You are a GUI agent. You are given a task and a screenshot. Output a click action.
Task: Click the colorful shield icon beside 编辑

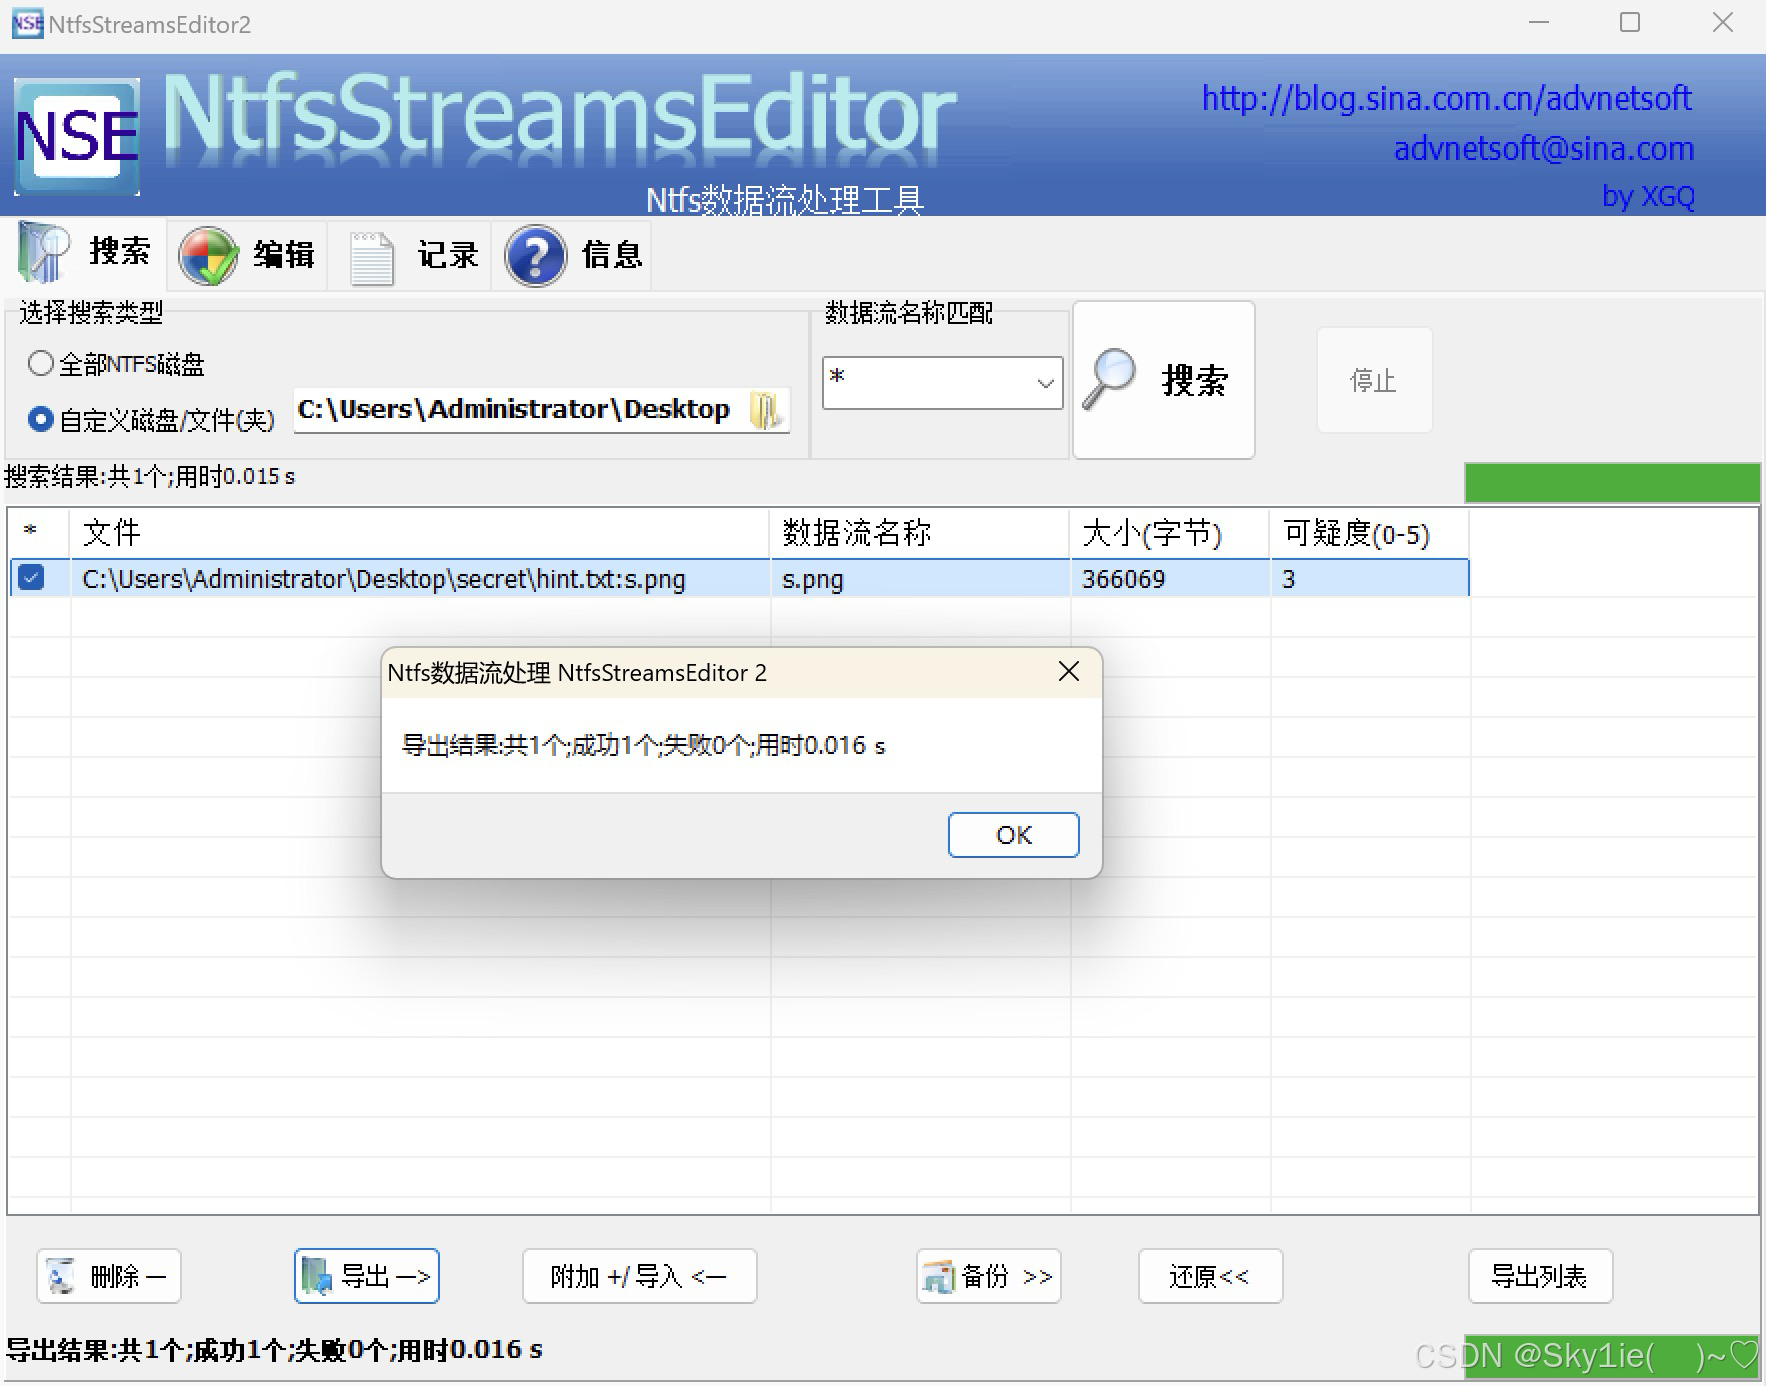(208, 256)
